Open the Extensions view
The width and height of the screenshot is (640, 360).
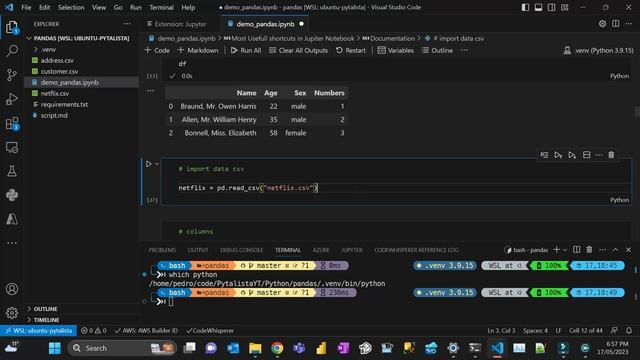point(12,123)
